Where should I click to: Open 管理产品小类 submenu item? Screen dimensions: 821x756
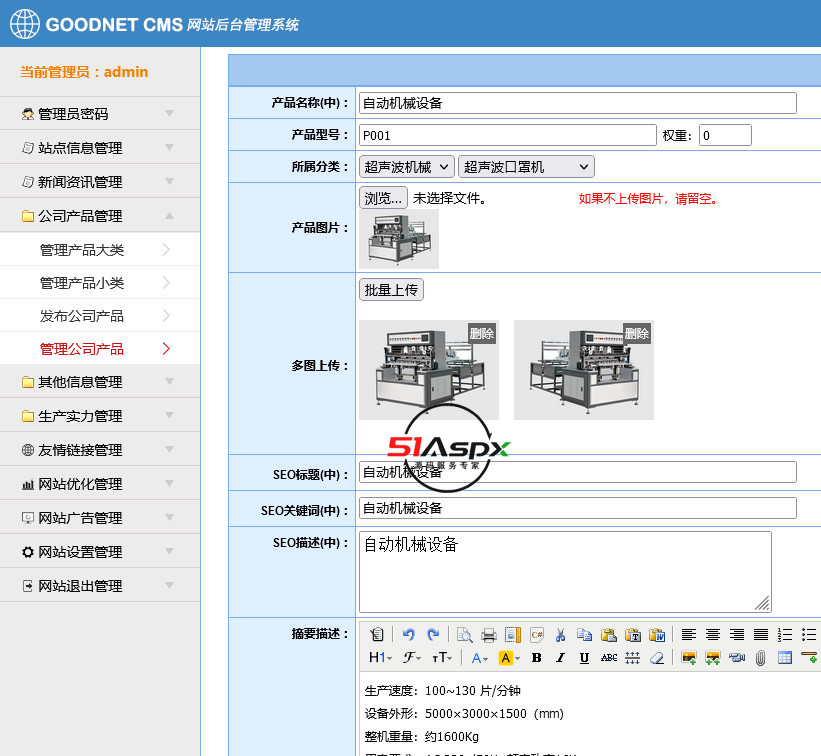point(100,283)
